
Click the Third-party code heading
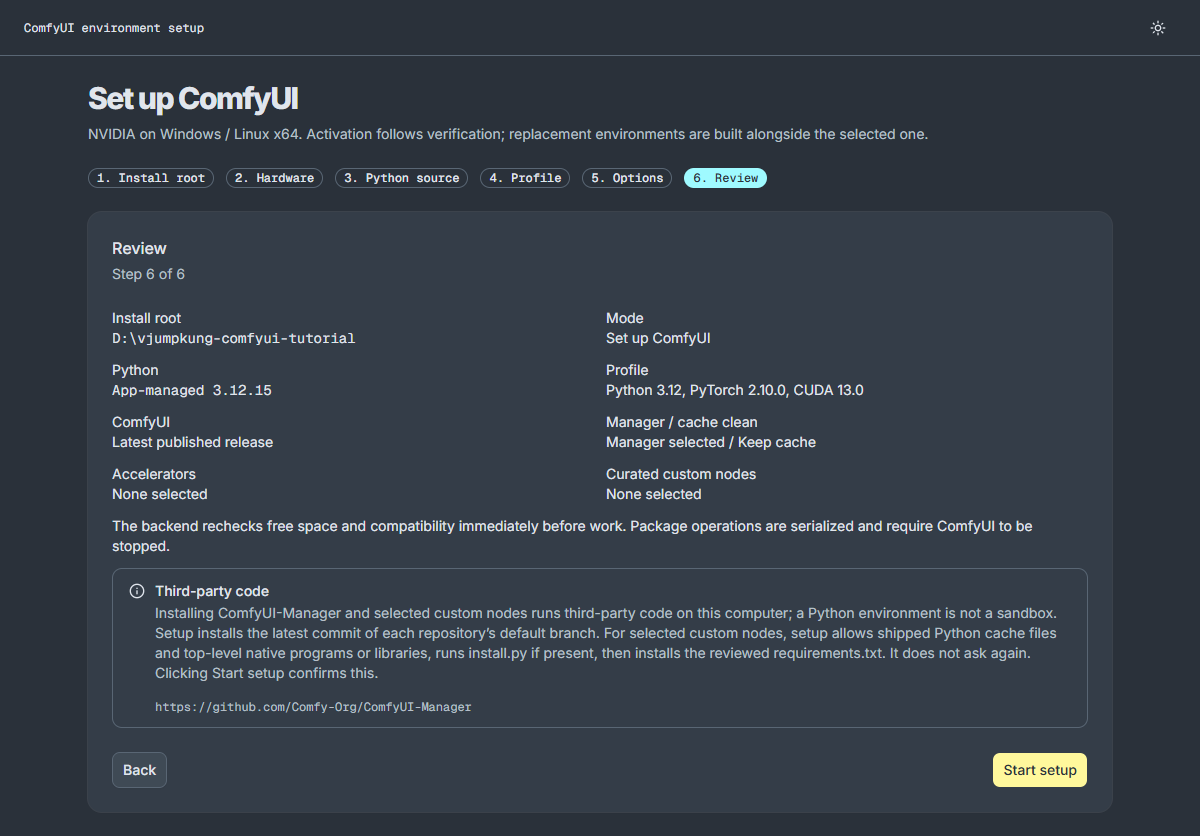click(x=212, y=591)
